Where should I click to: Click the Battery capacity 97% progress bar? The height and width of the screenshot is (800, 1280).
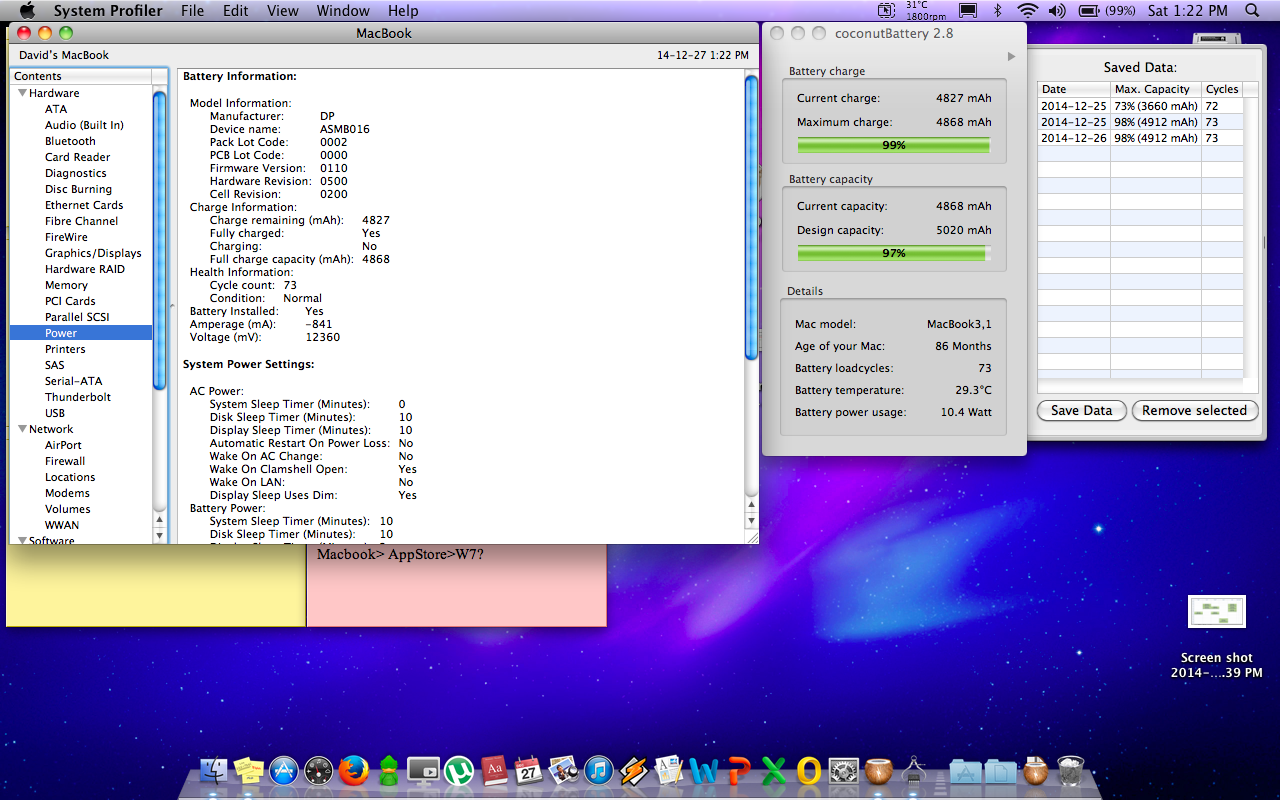coord(893,253)
